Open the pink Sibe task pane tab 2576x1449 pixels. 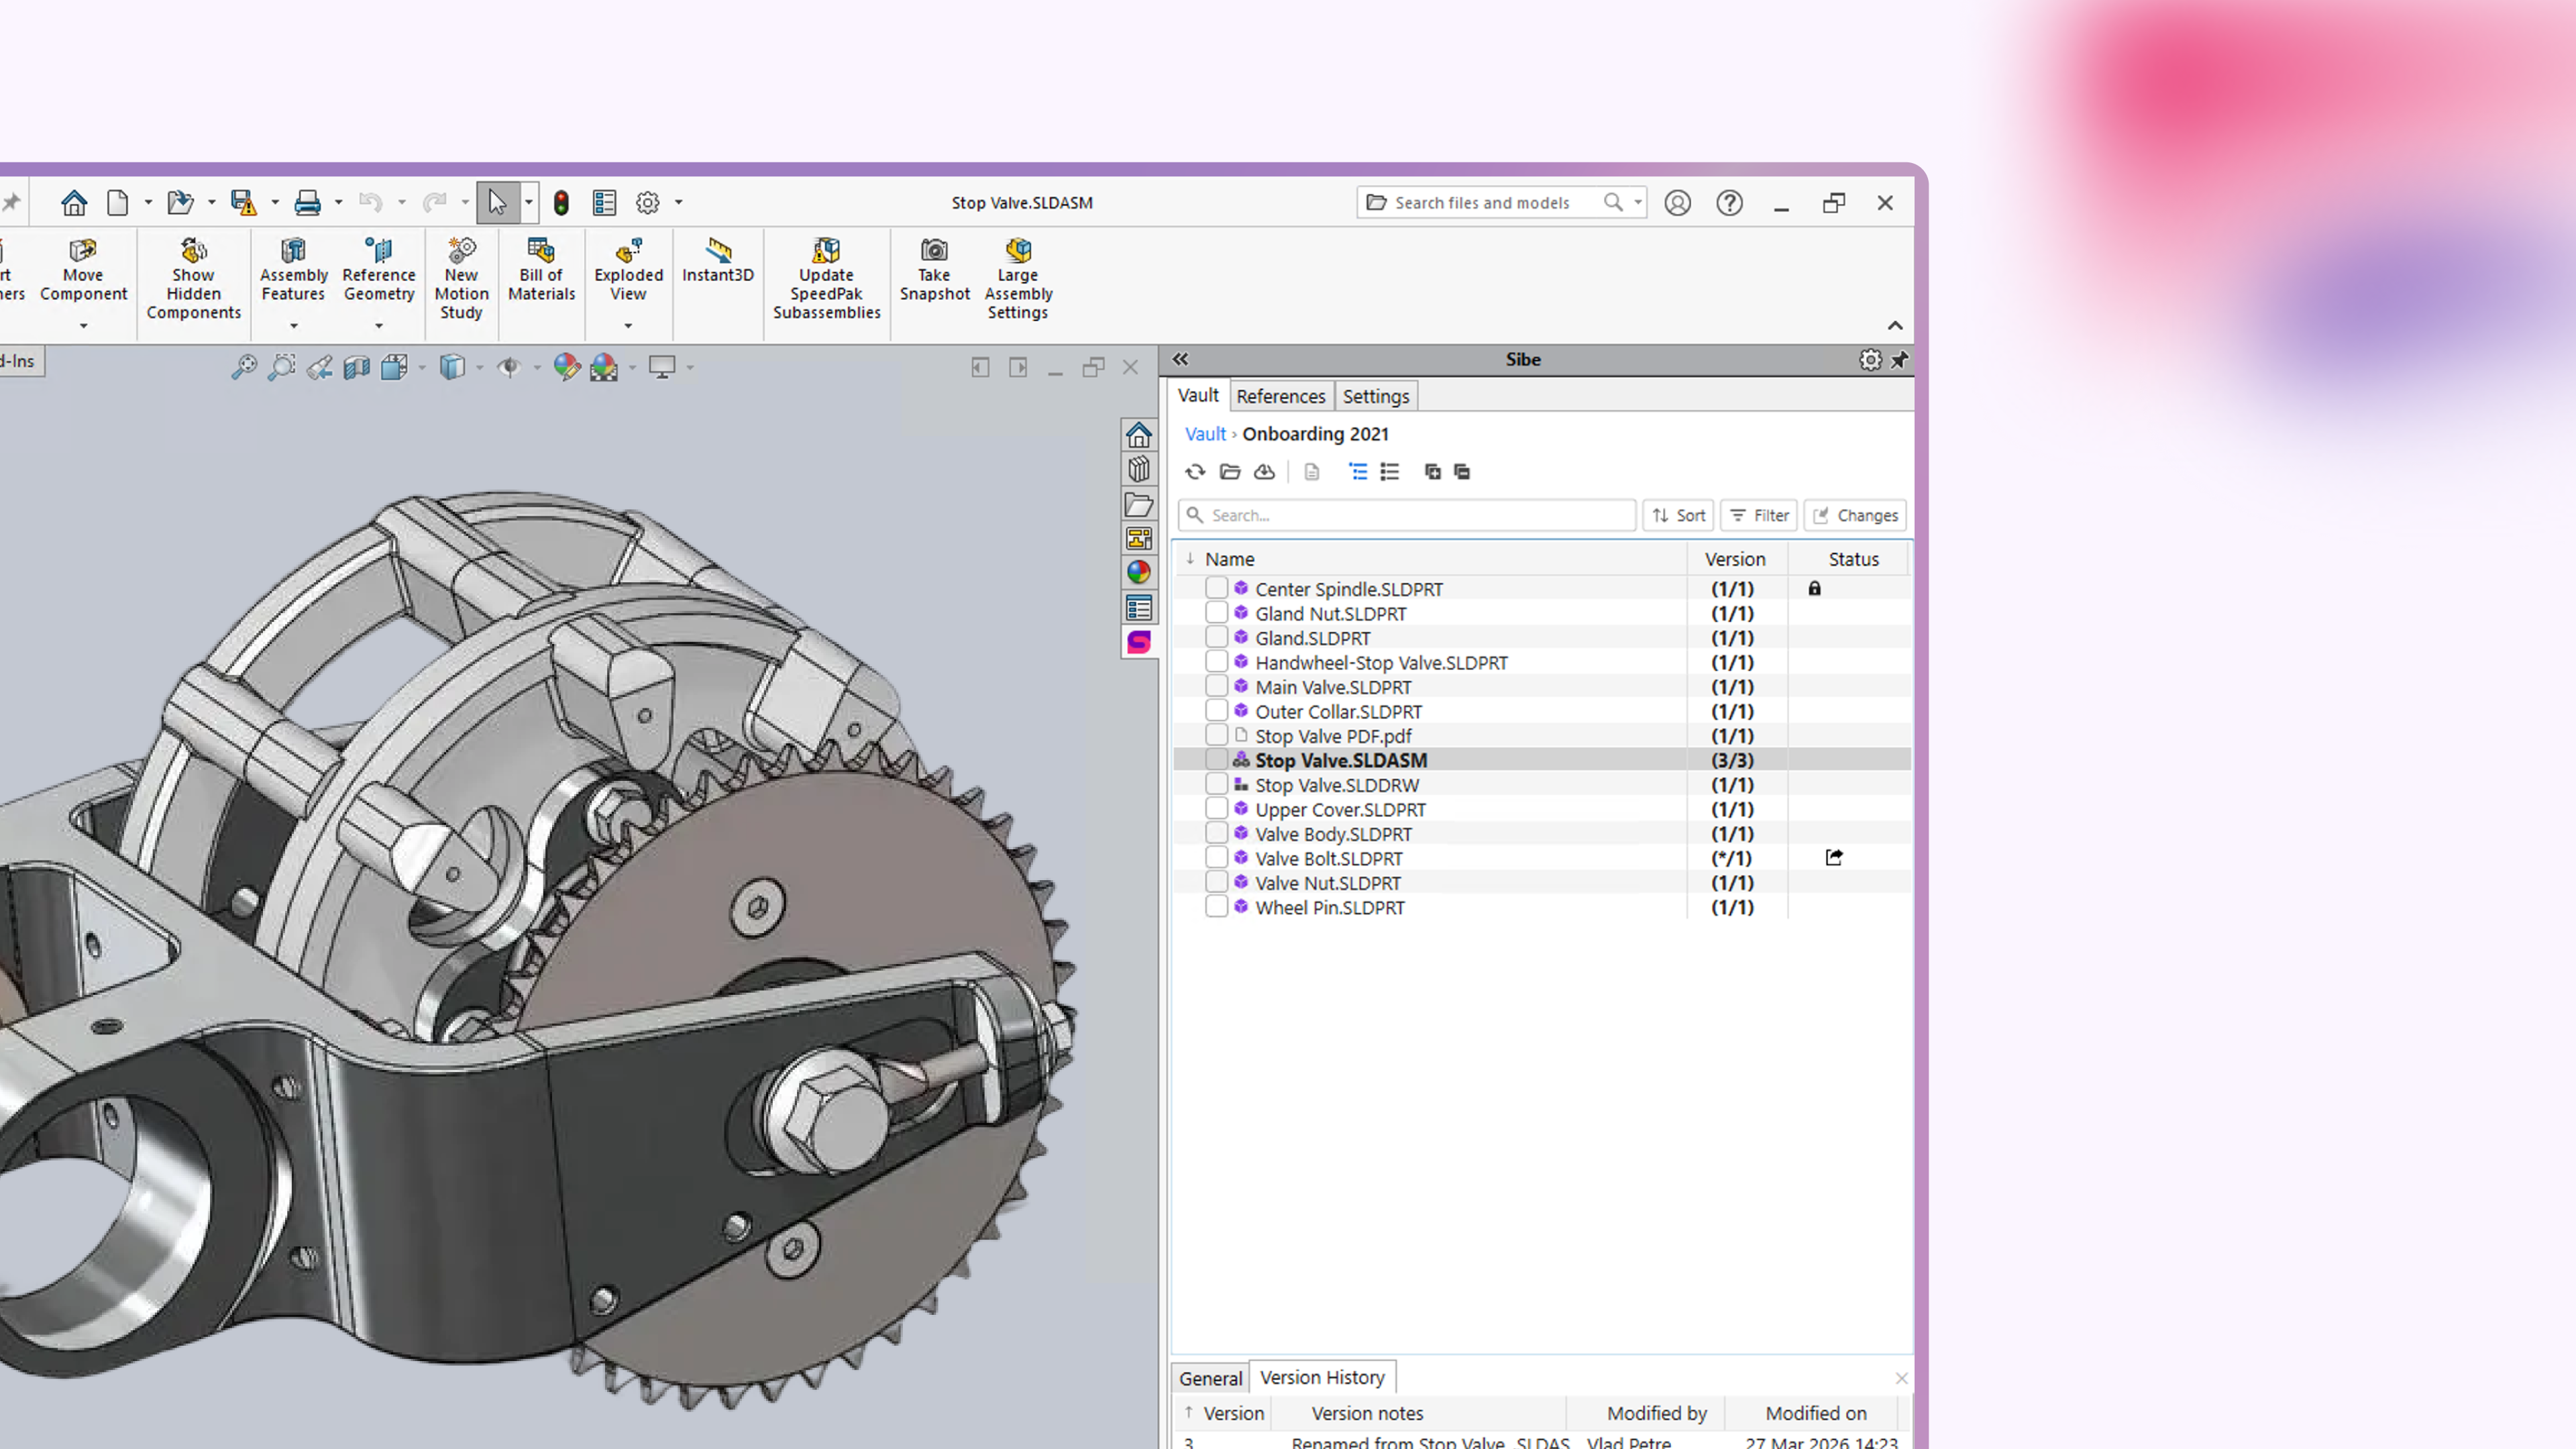point(1139,642)
